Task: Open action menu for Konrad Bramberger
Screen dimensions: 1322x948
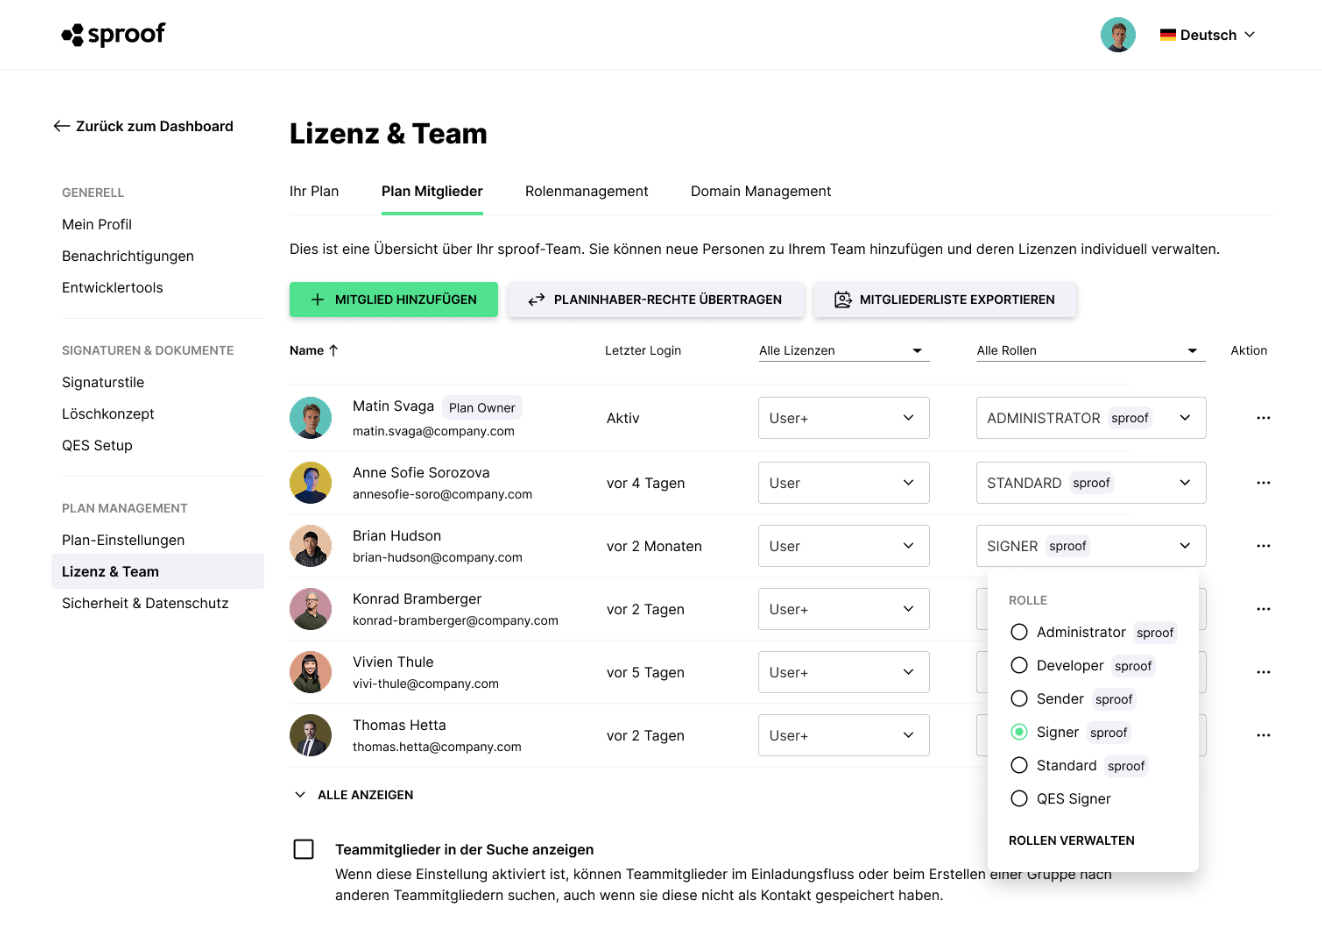Action: [x=1263, y=609]
